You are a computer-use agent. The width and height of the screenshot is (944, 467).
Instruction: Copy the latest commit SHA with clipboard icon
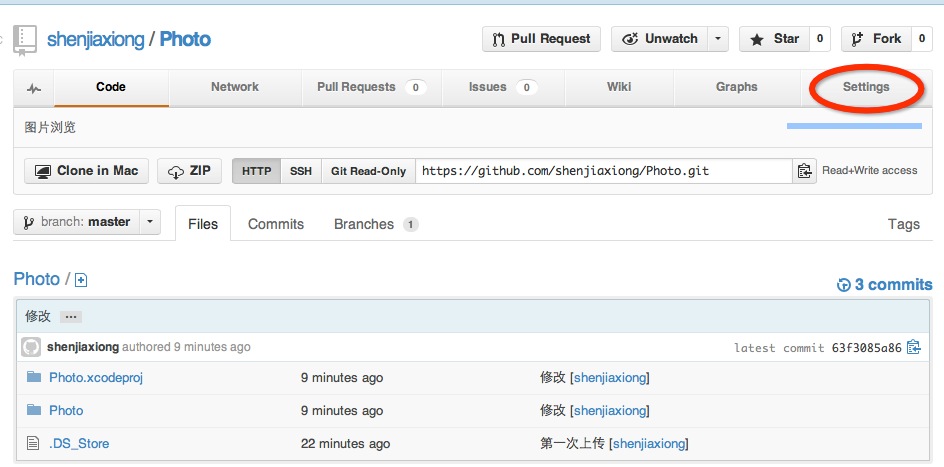pyautogui.click(x=913, y=347)
